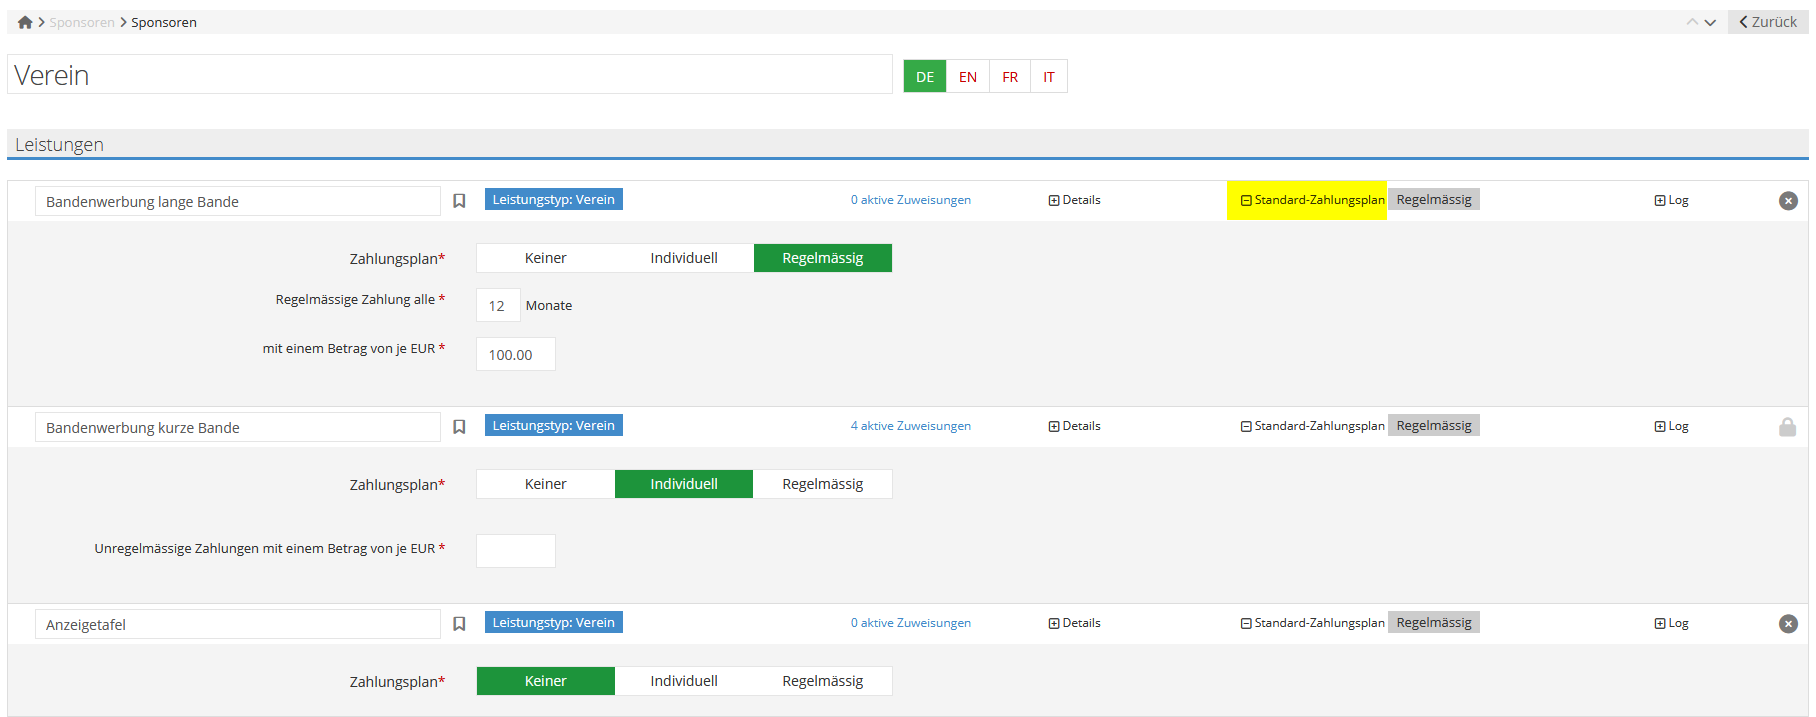Image resolution: width=1816 pixels, height=717 pixels.
Task: Click the EUR amount field showing 100.00
Action: tap(515, 355)
